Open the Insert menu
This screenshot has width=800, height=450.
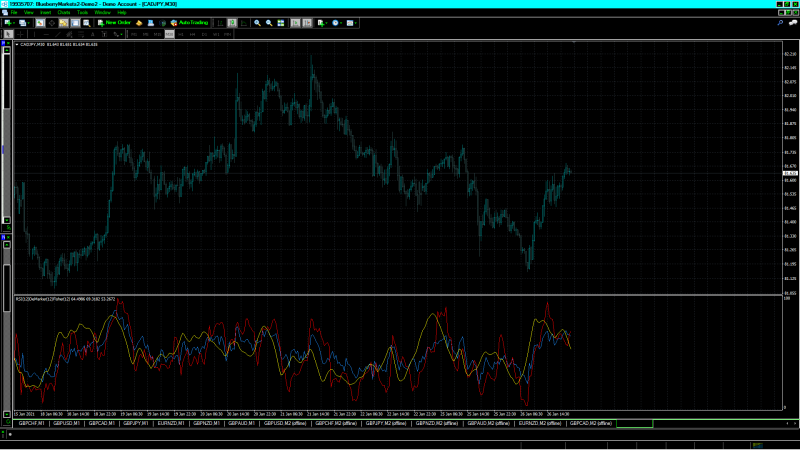(45, 12)
